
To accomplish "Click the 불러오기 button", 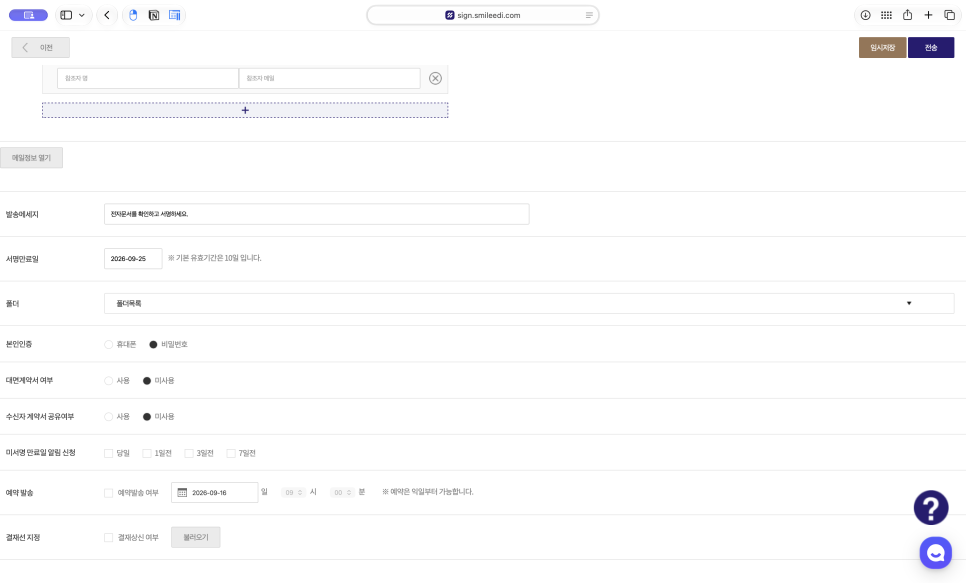I will tap(195, 537).
